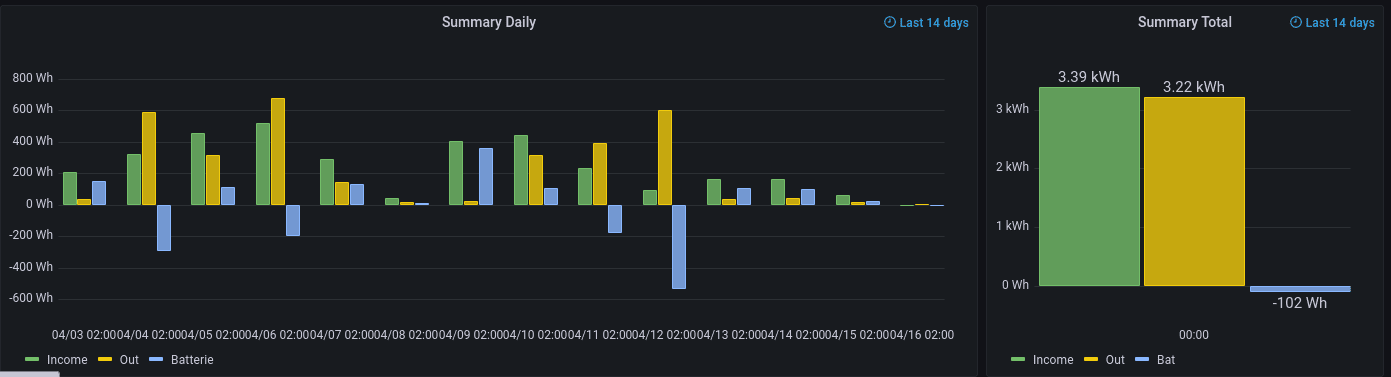Open yellow Out color swatch in Total legend
The image size is (1391, 377).
coord(1092,359)
